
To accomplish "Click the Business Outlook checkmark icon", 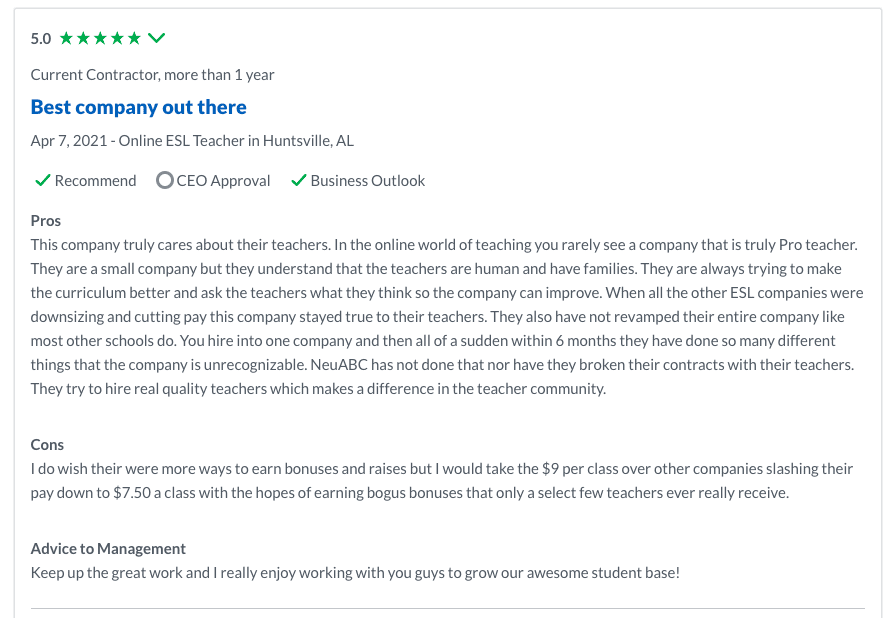I will pos(298,181).
